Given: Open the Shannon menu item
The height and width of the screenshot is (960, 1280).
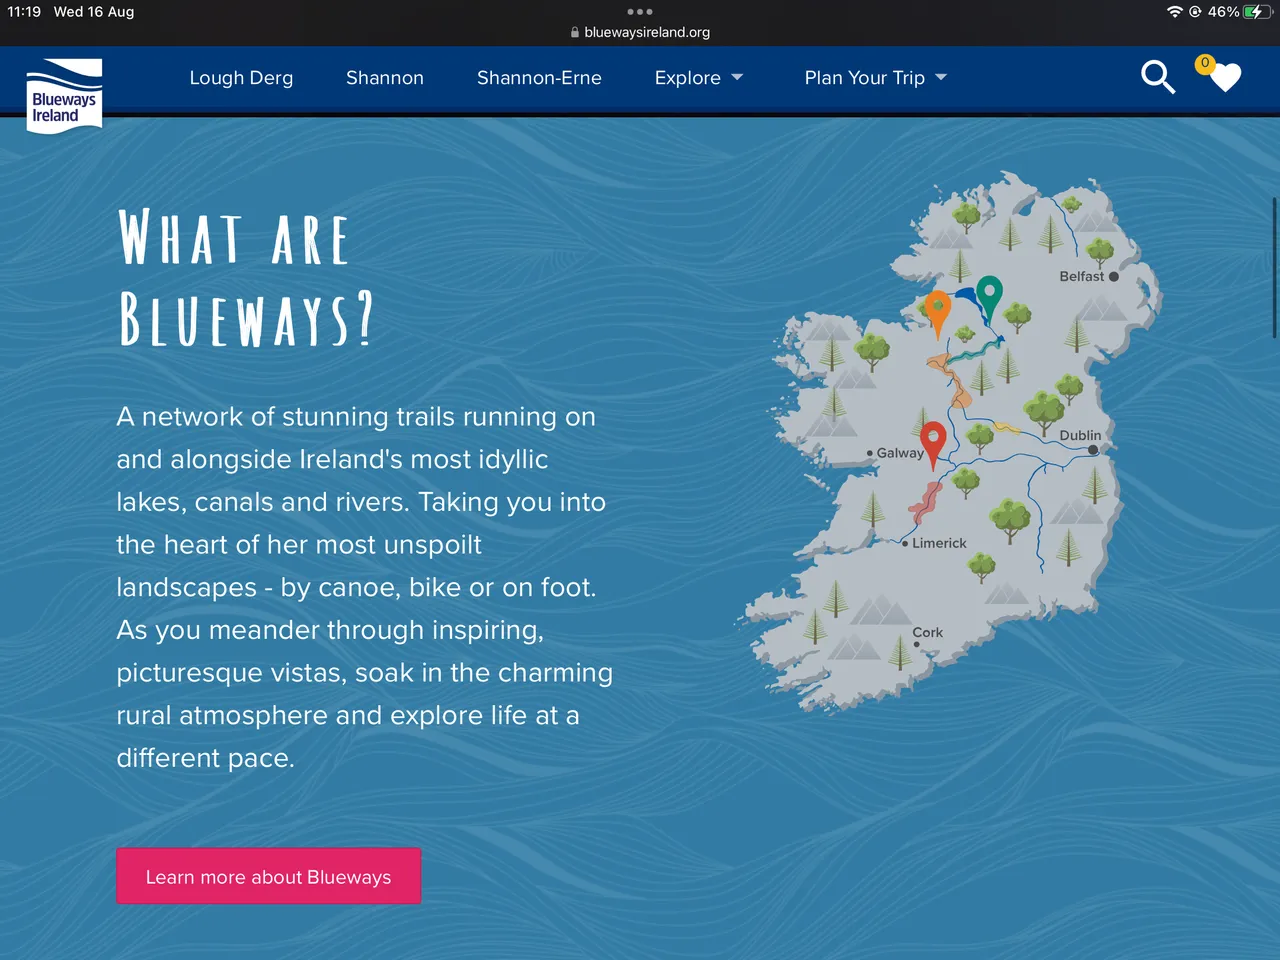Looking at the screenshot, I should (x=385, y=78).
